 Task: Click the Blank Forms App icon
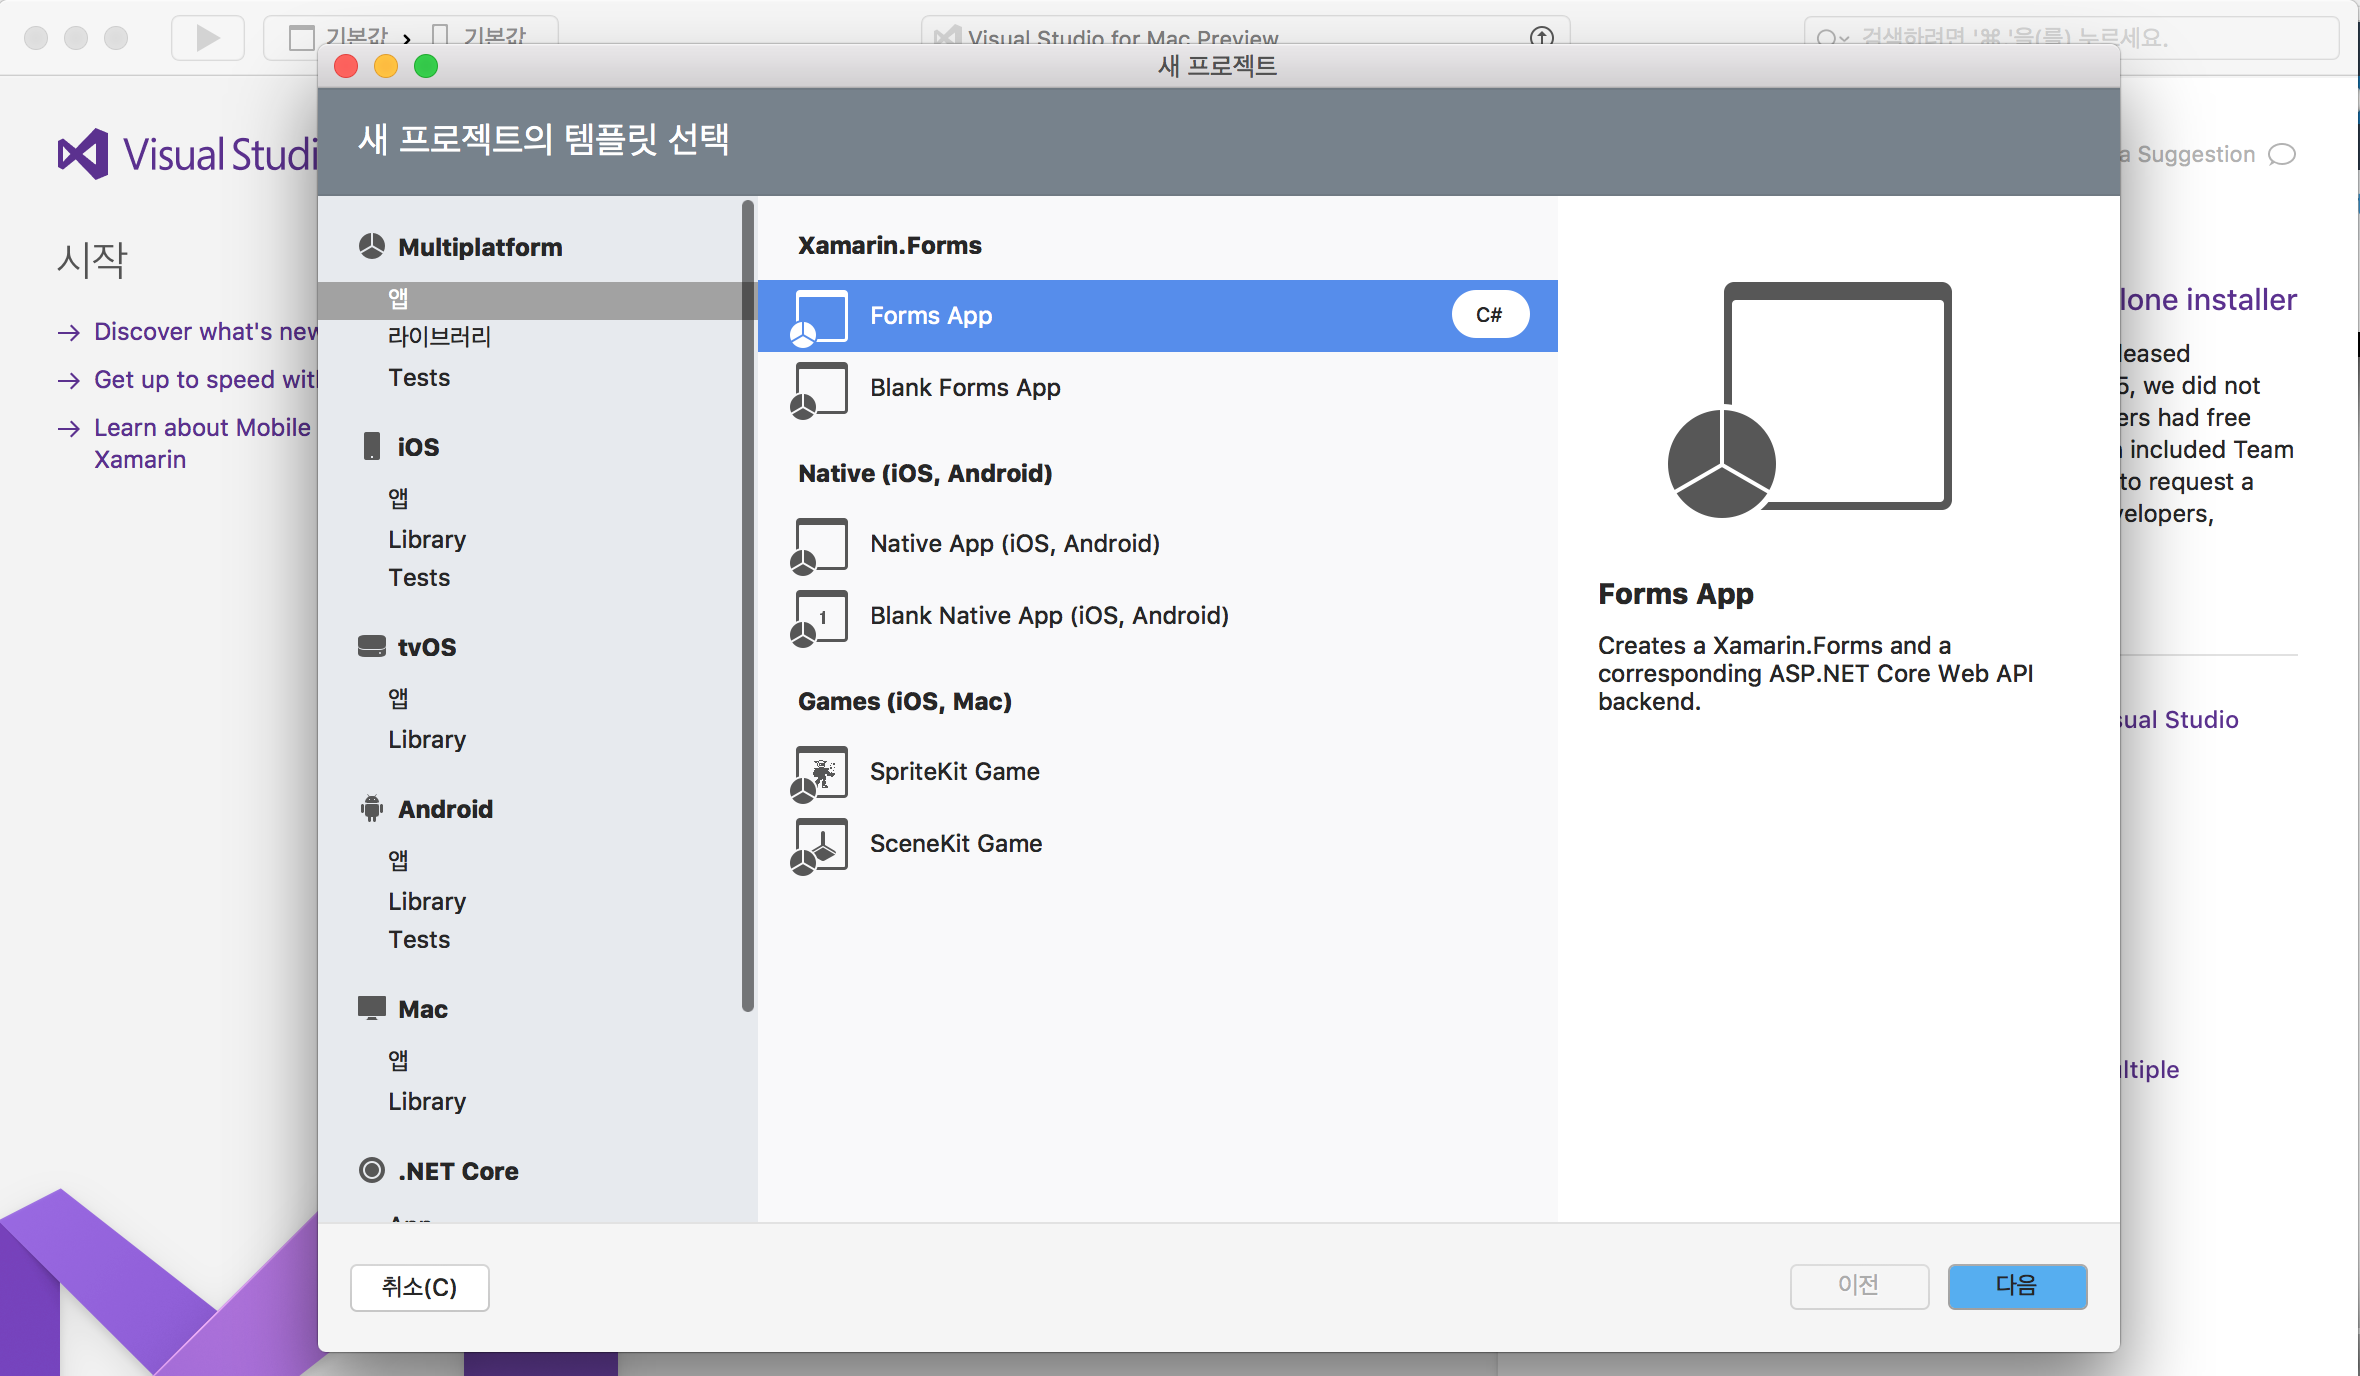click(x=820, y=389)
